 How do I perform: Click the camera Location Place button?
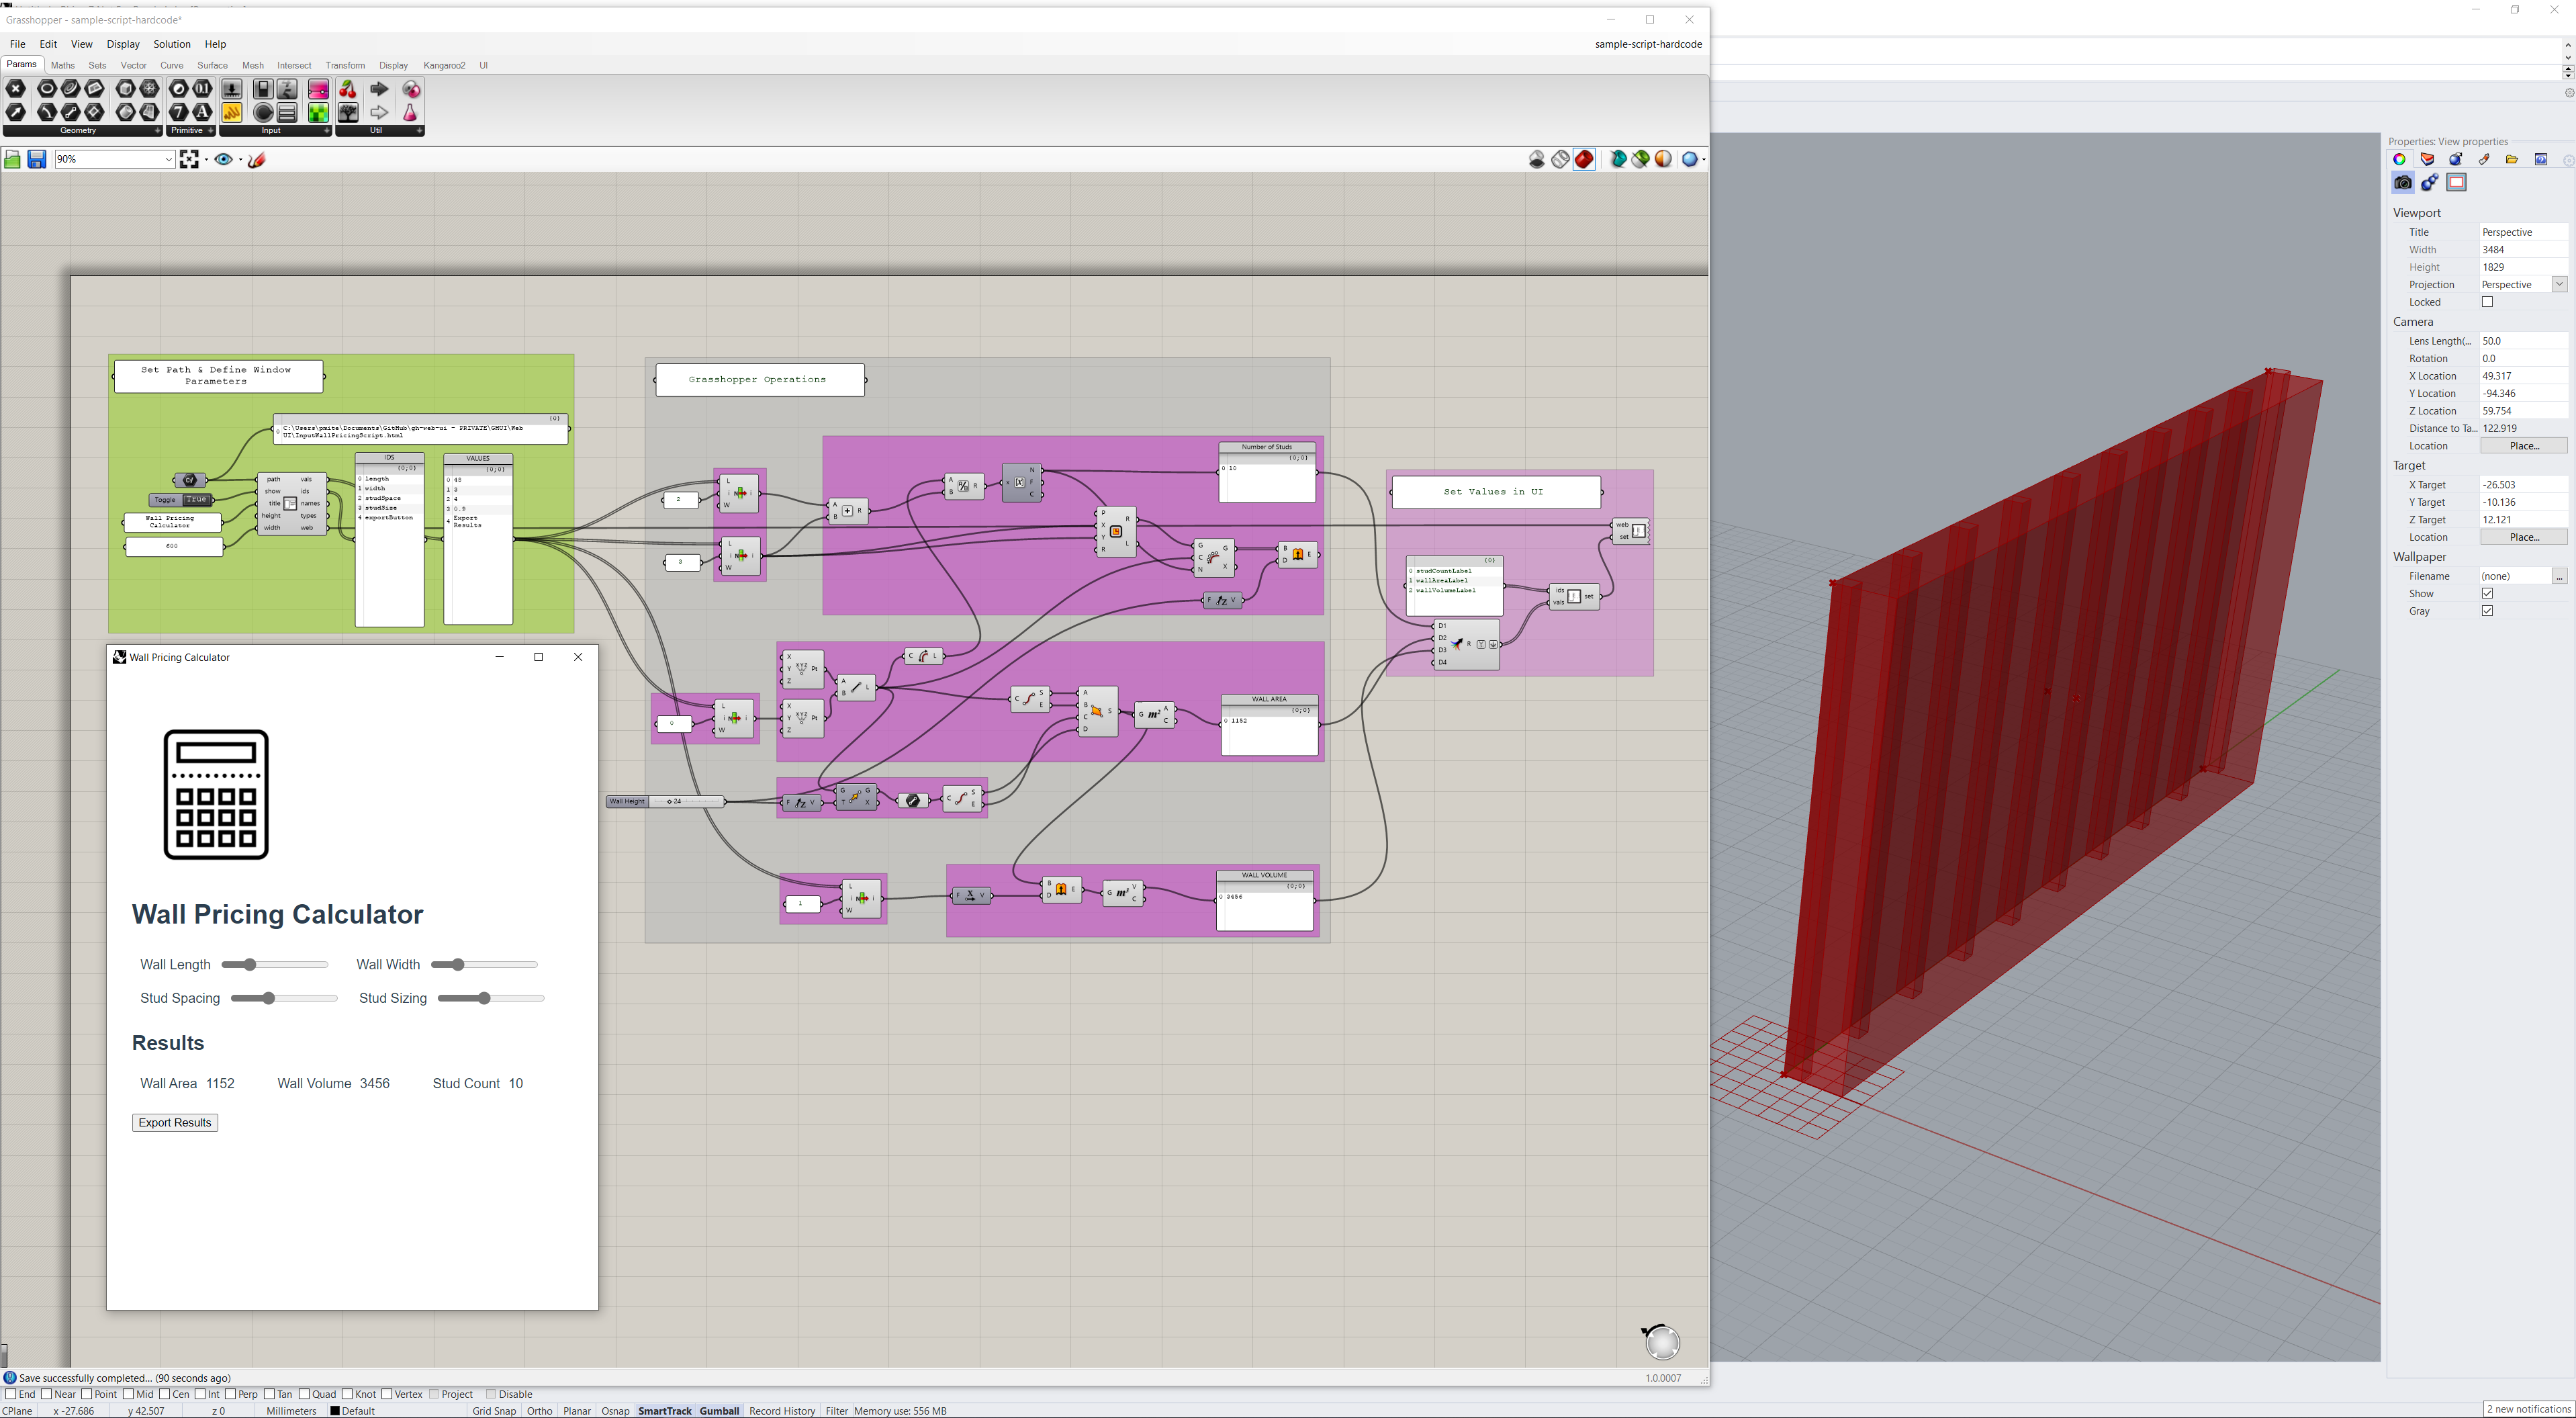pyautogui.click(x=2523, y=446)
